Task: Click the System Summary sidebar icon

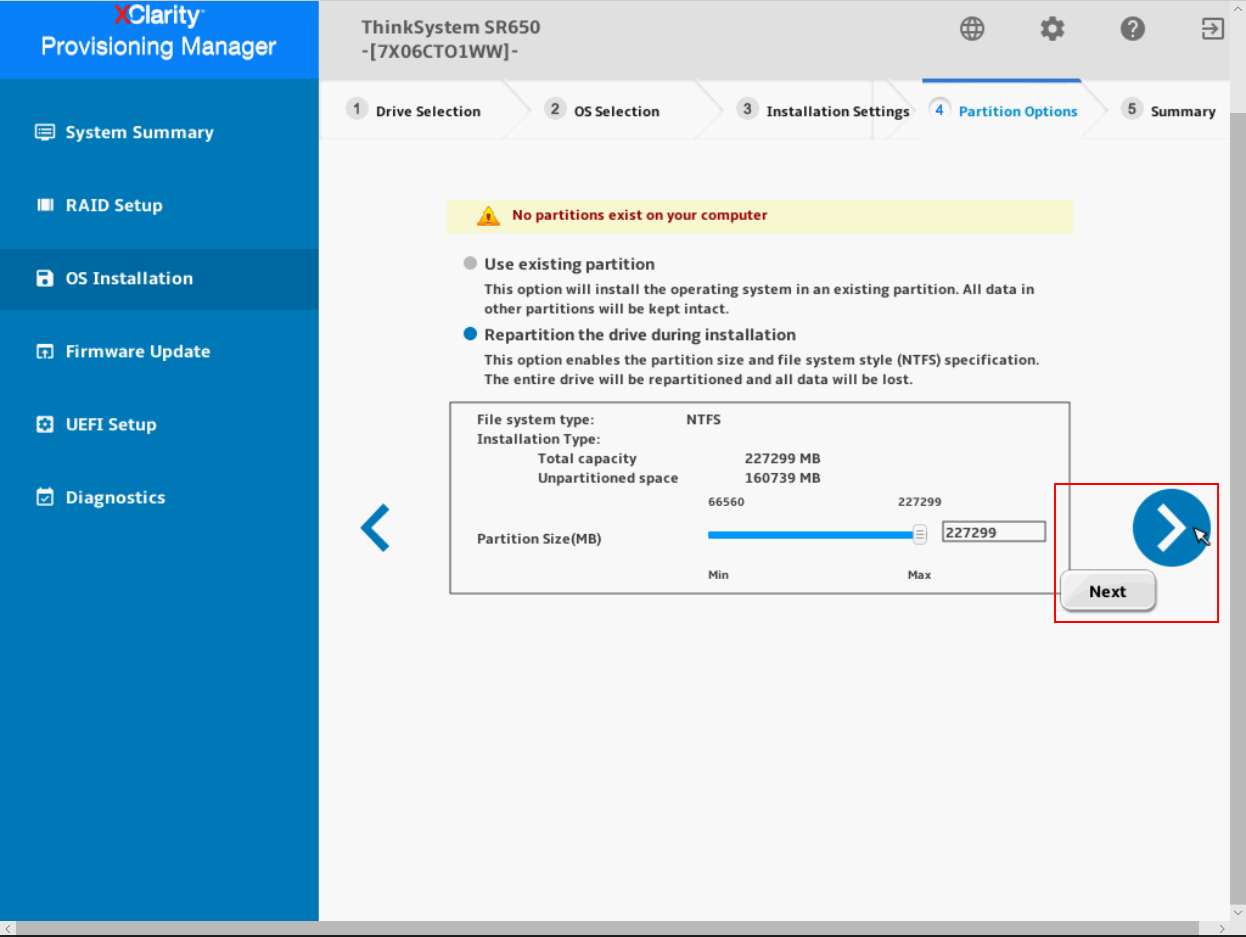Action: coord(44,132)
